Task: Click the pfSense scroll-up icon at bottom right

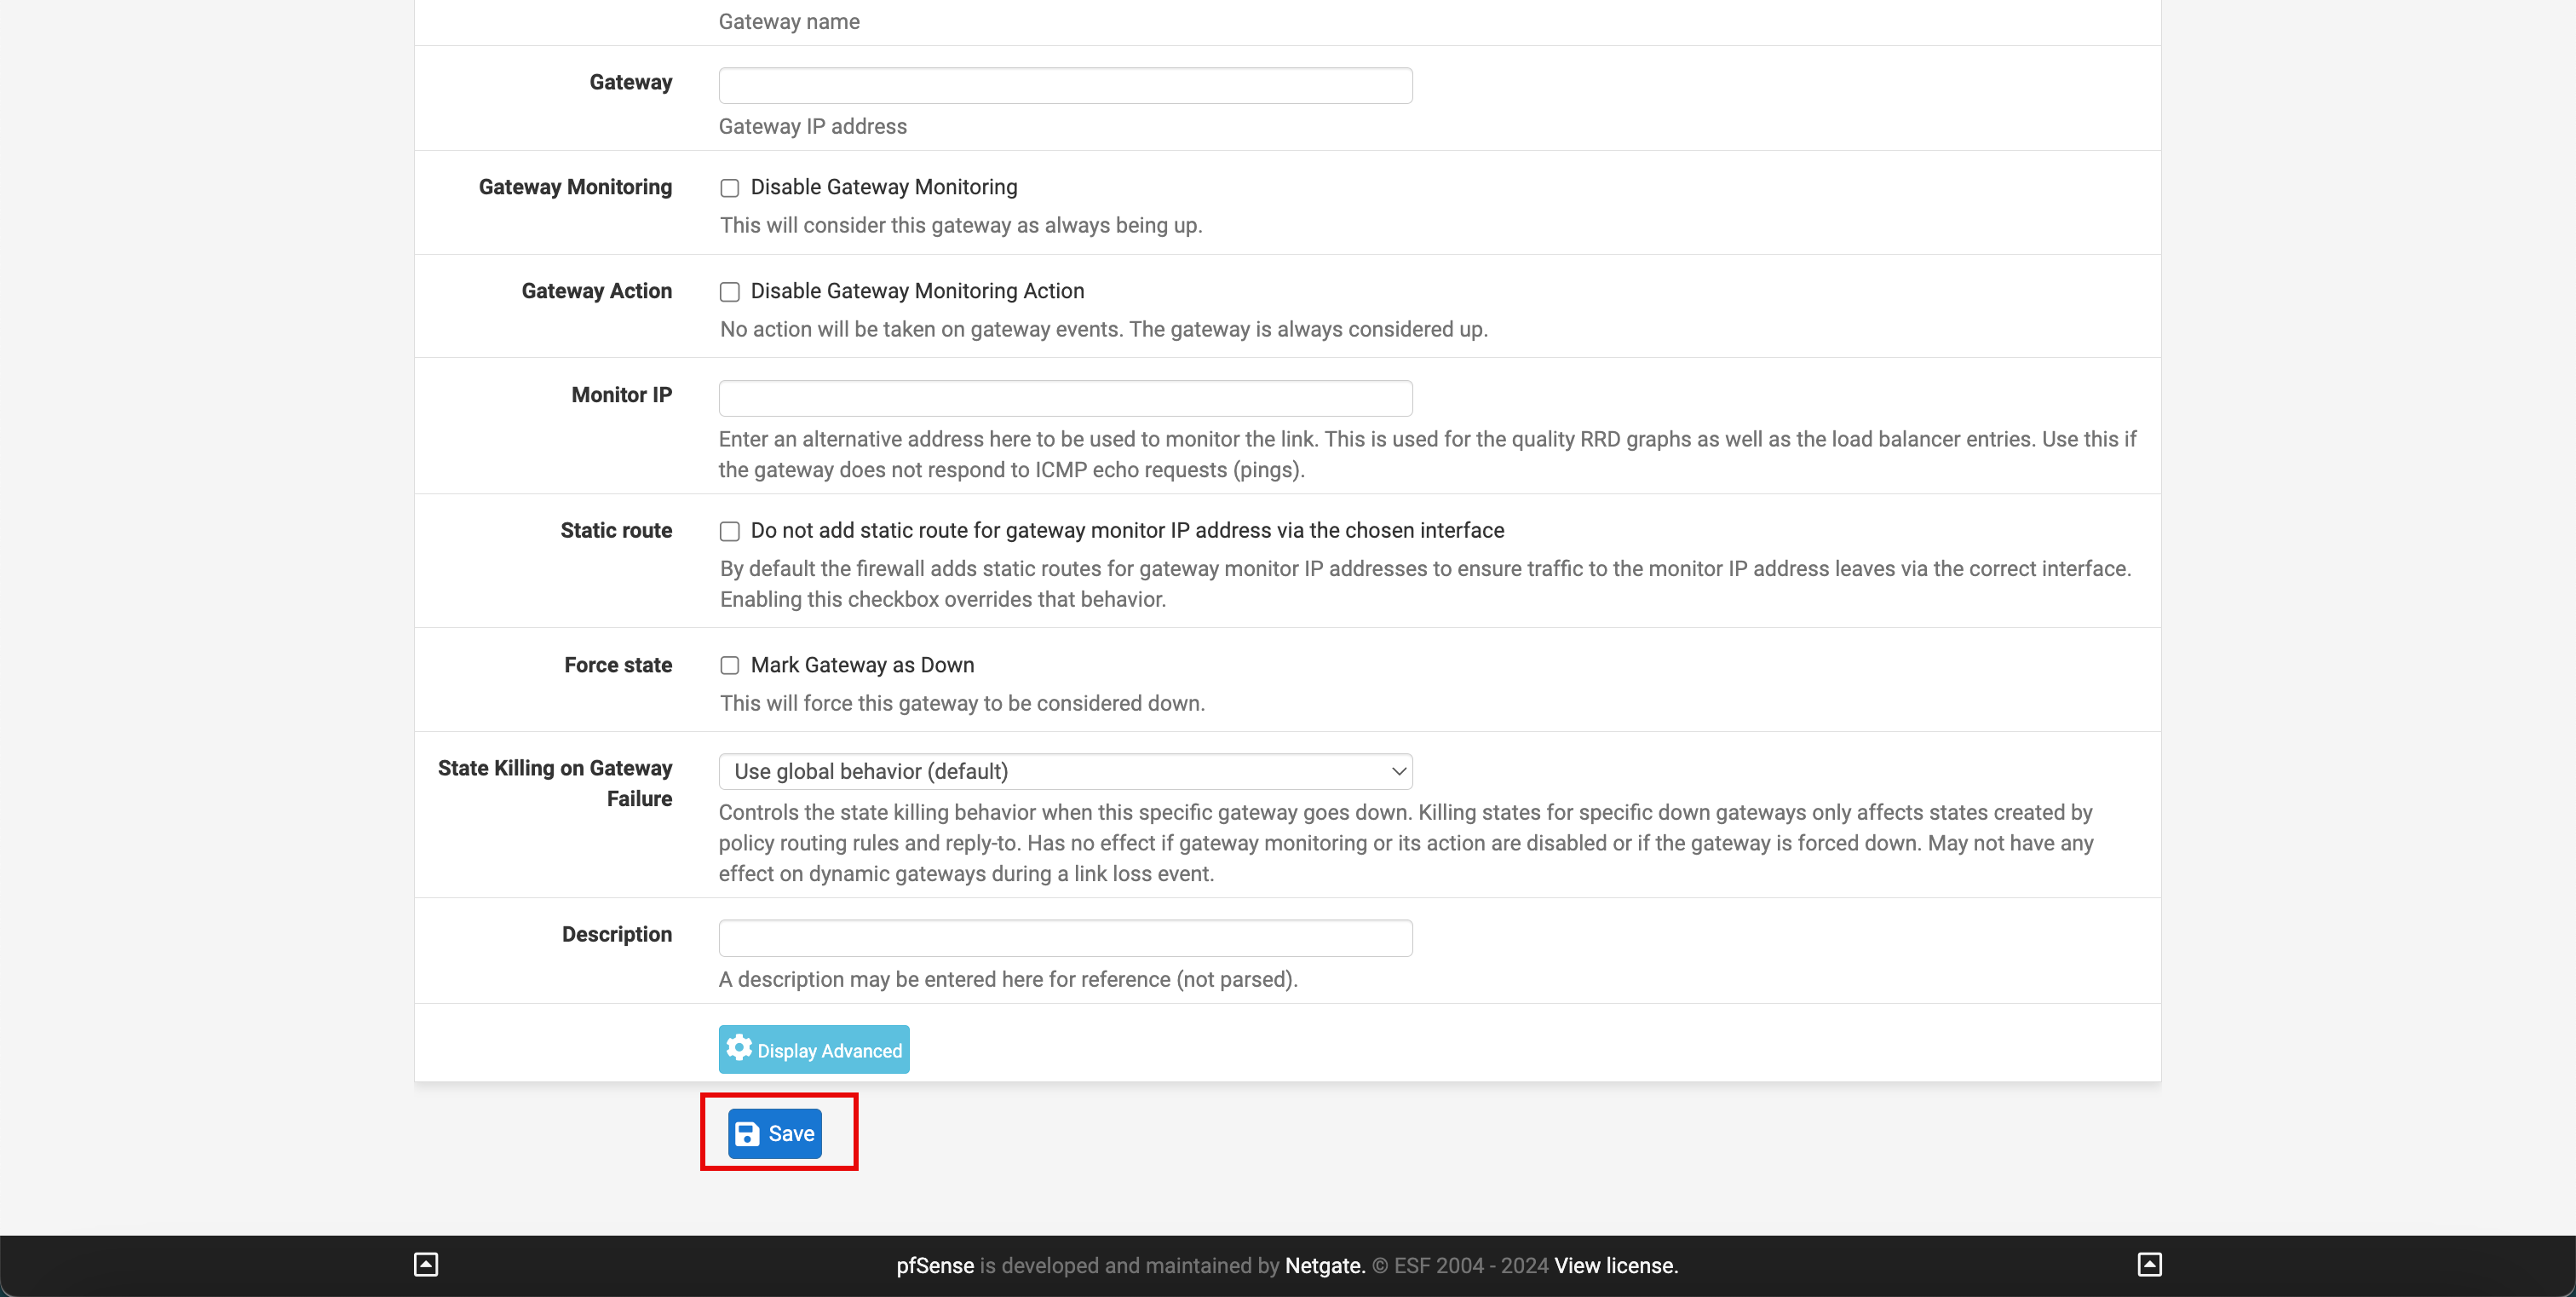Action: click(x=2149, y=1264)
